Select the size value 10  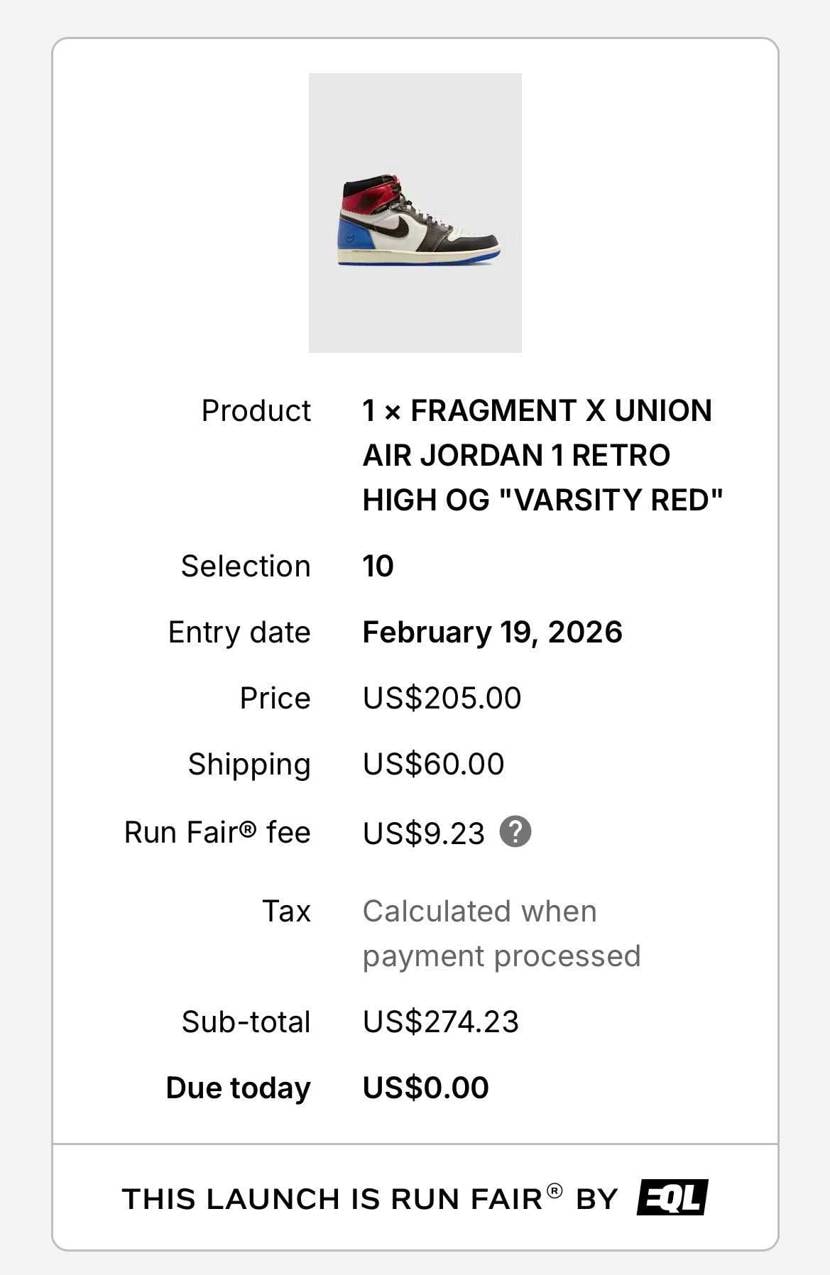[378, 566]
